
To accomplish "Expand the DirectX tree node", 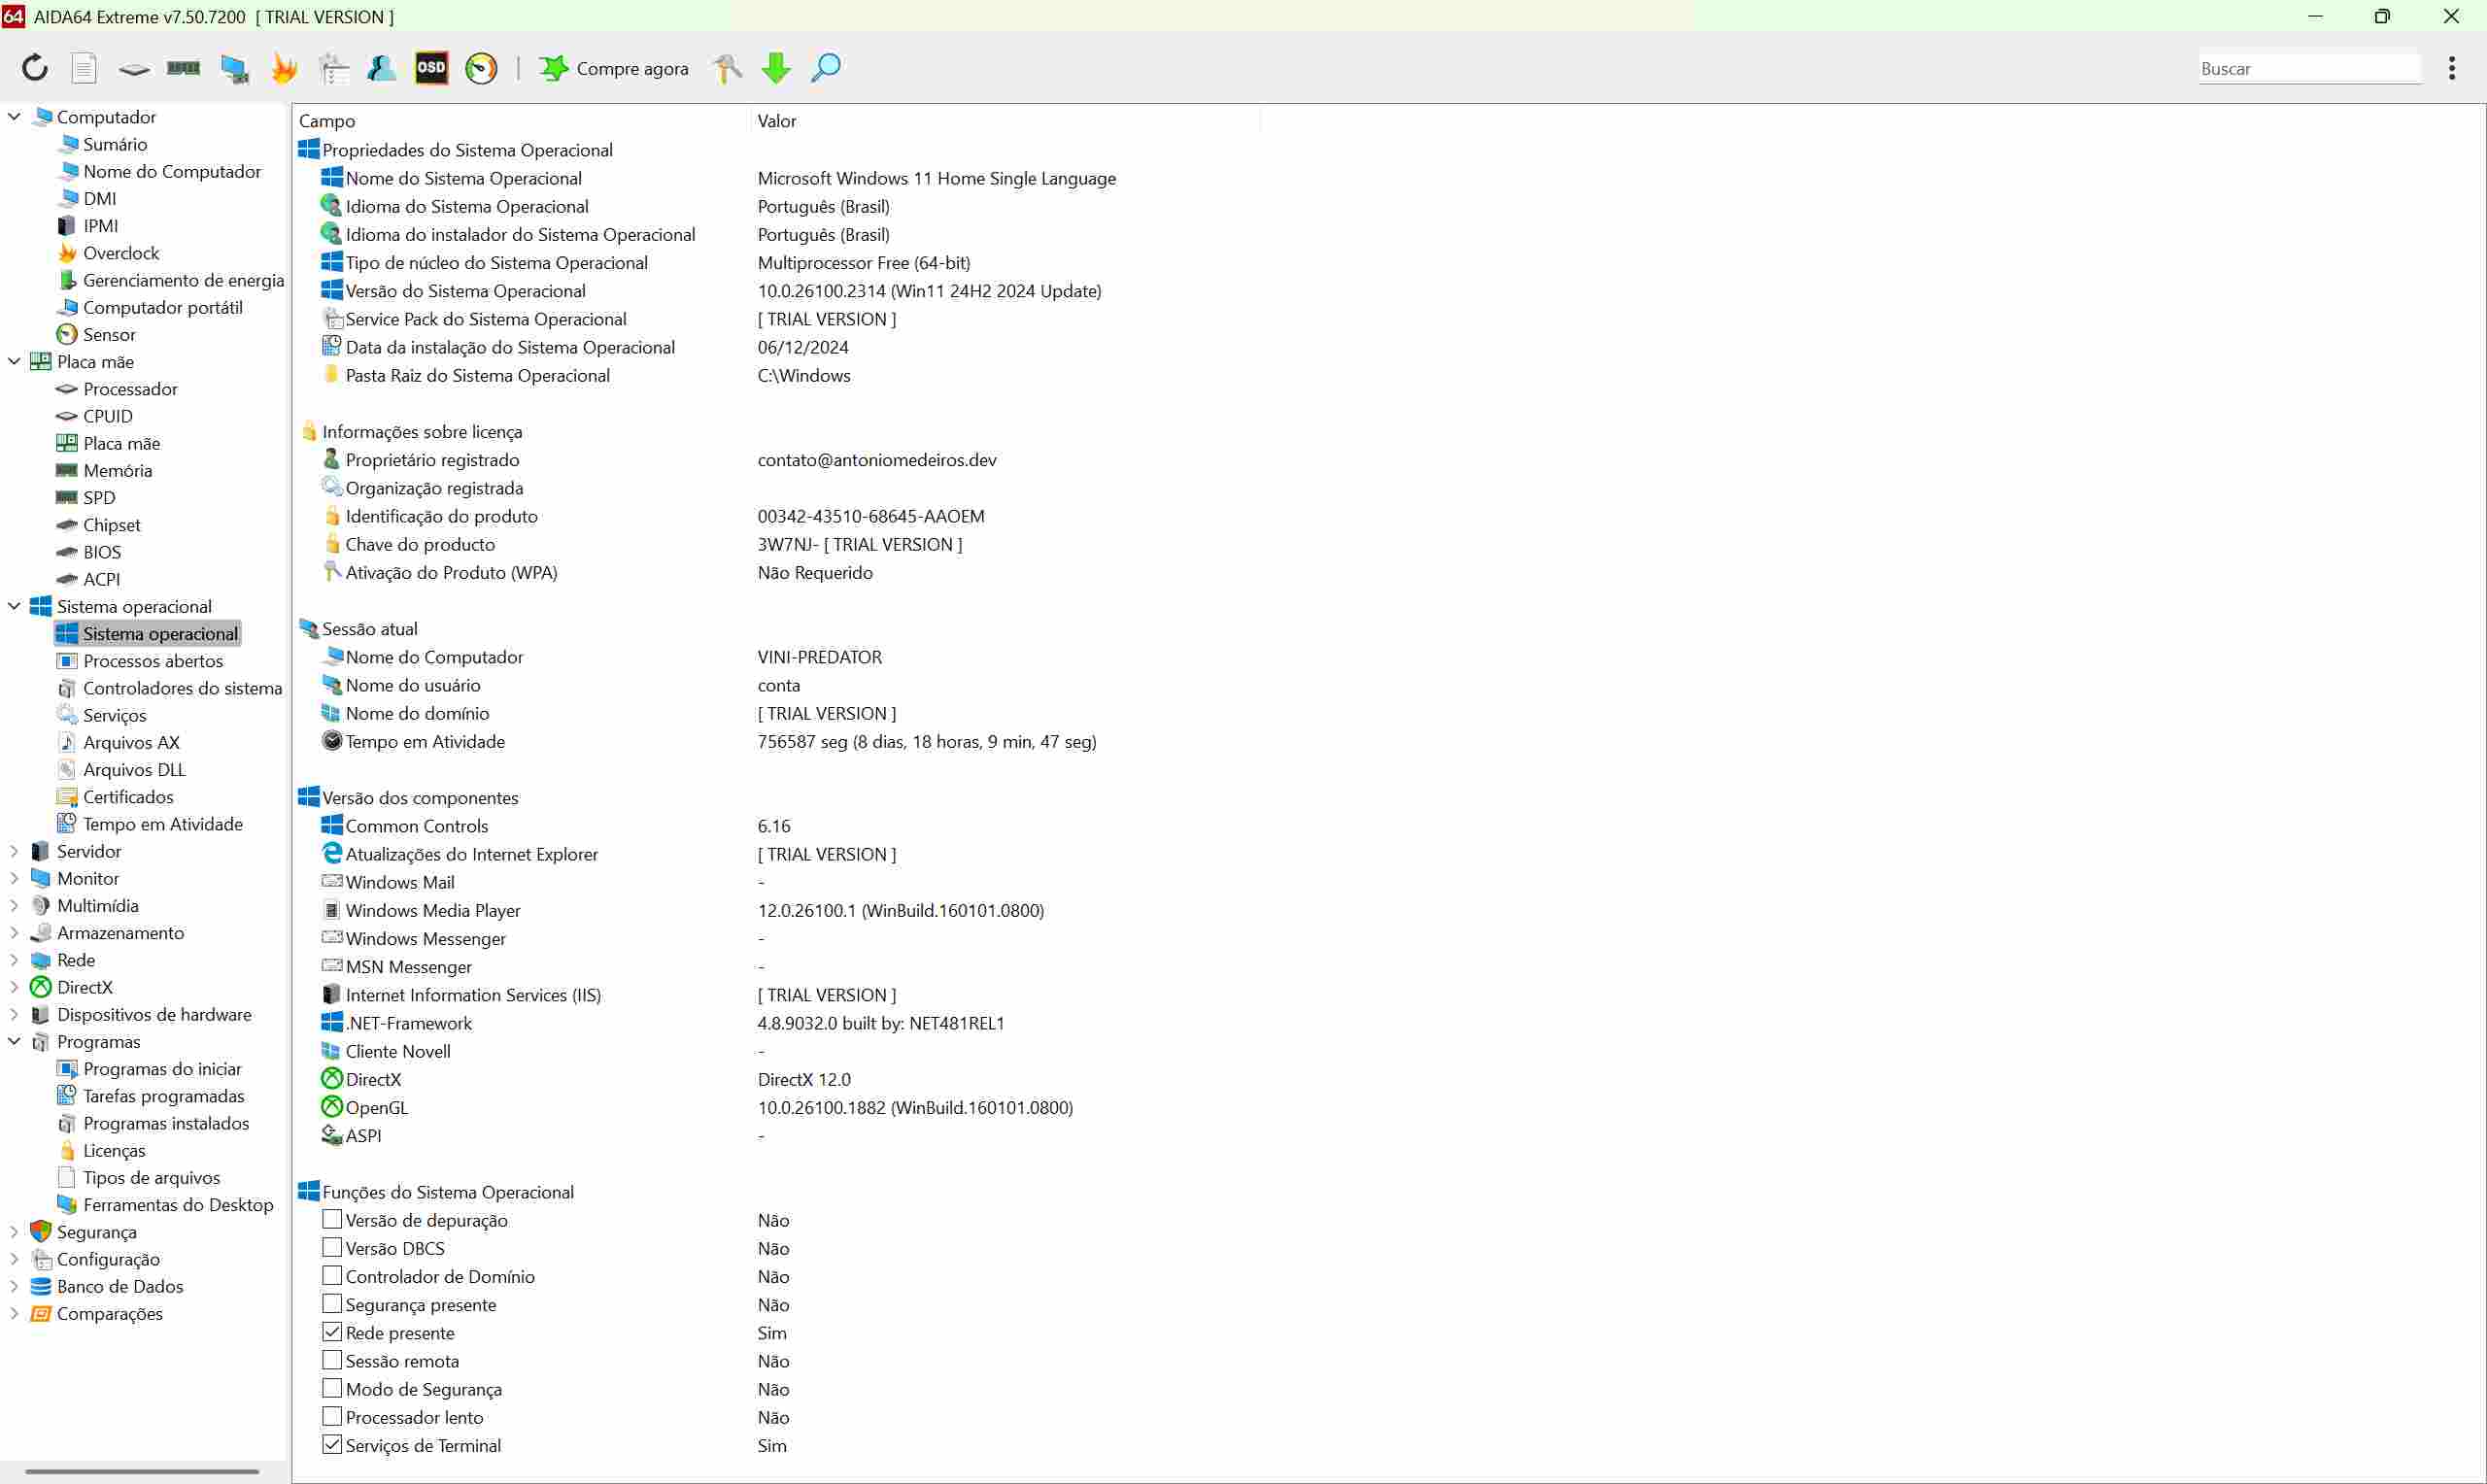I will point(14,987).
